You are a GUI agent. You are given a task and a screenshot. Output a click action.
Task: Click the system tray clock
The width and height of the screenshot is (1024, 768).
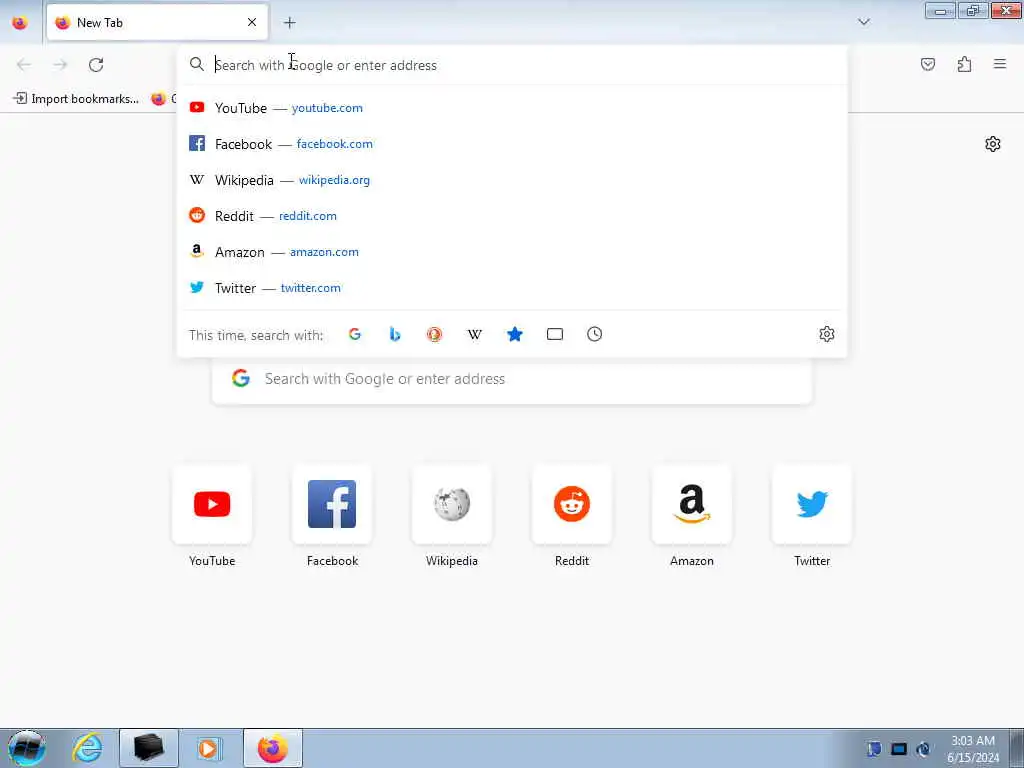click(x=973, y=748)
